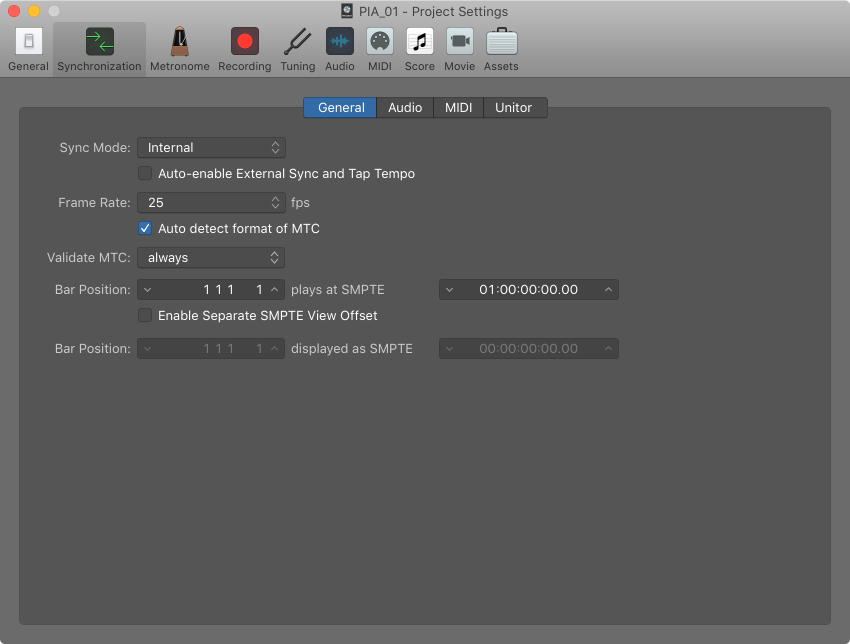This screenshot has height=644, width=850.
Task: Open the Score settings pane
Action: 420,49
